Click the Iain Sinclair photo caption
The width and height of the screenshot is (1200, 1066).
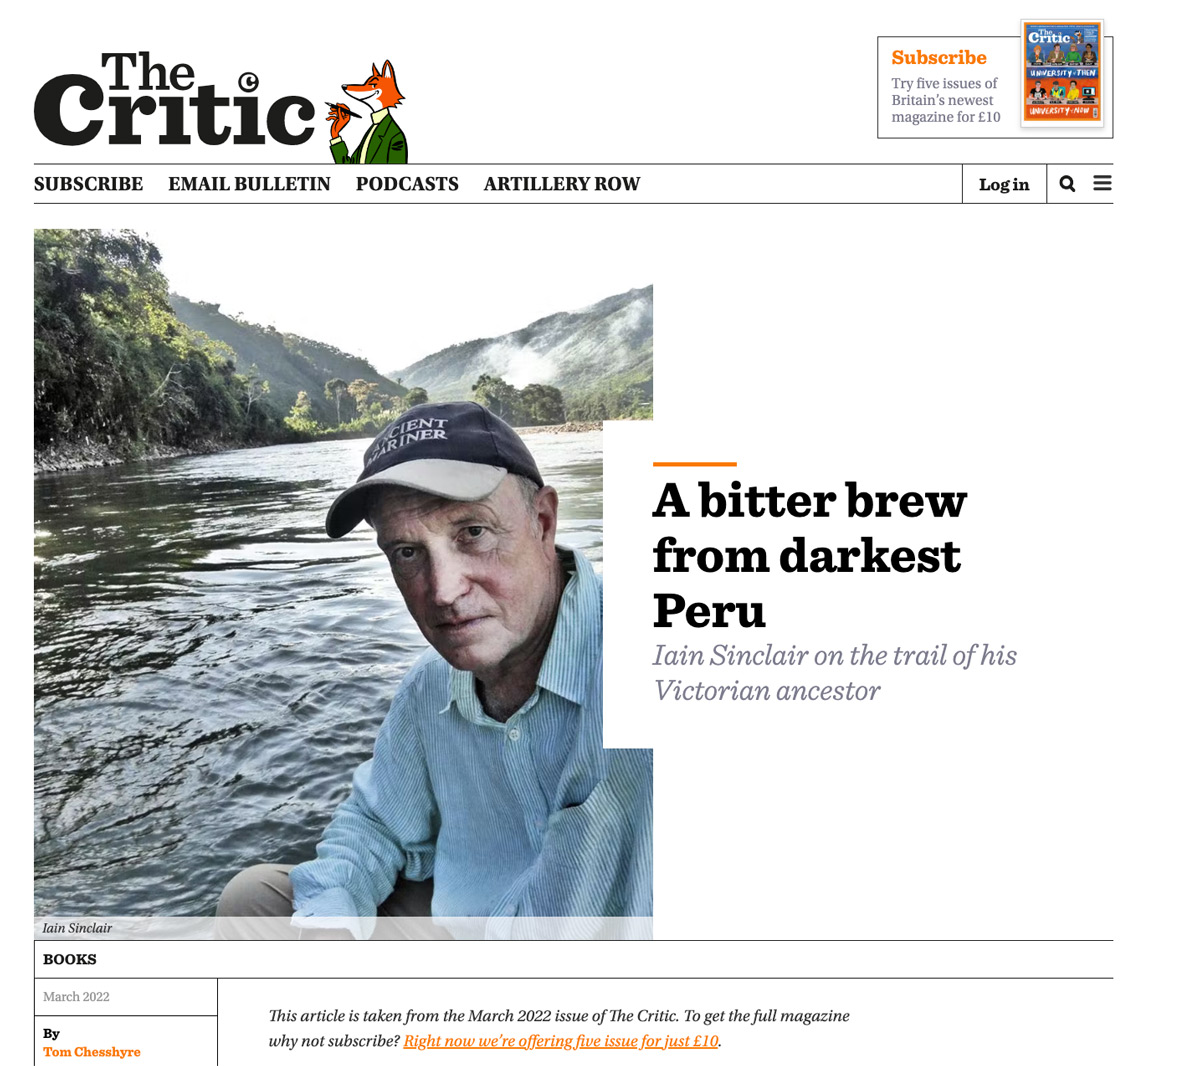[x=77, y=928]
